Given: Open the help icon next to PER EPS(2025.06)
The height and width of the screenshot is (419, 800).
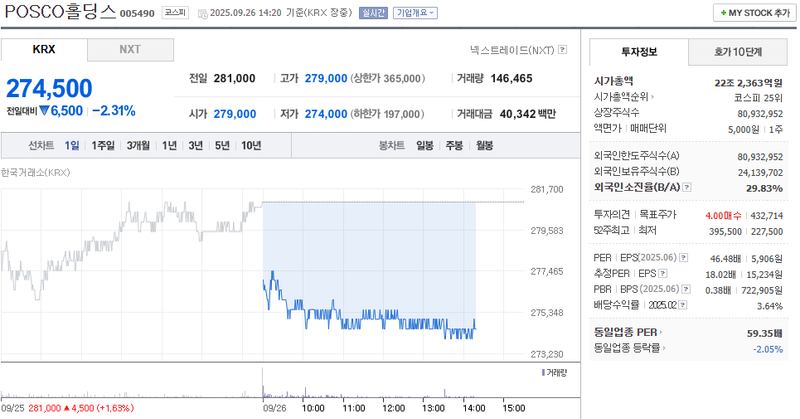Looking at the screenshot, I should (x=684, y=258).
